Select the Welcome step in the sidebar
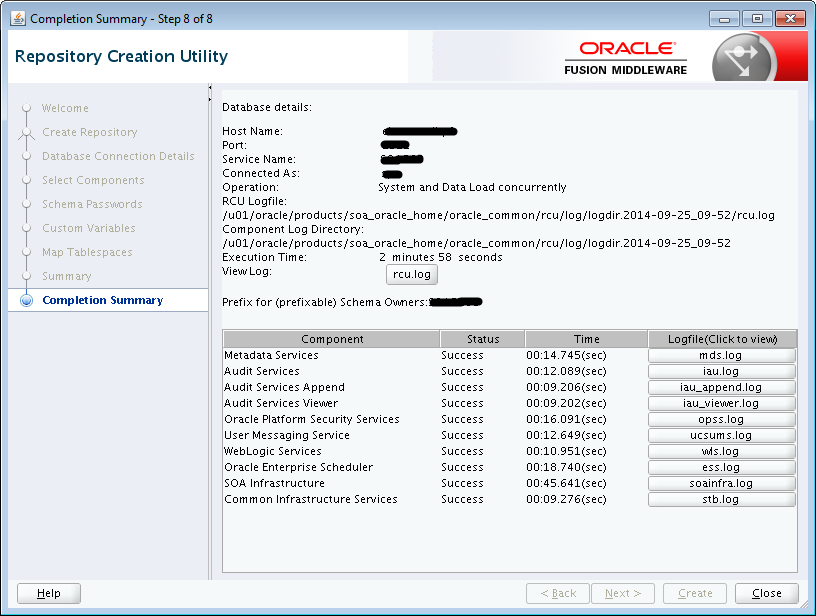The image size is (816, 616). click(65, 108)
